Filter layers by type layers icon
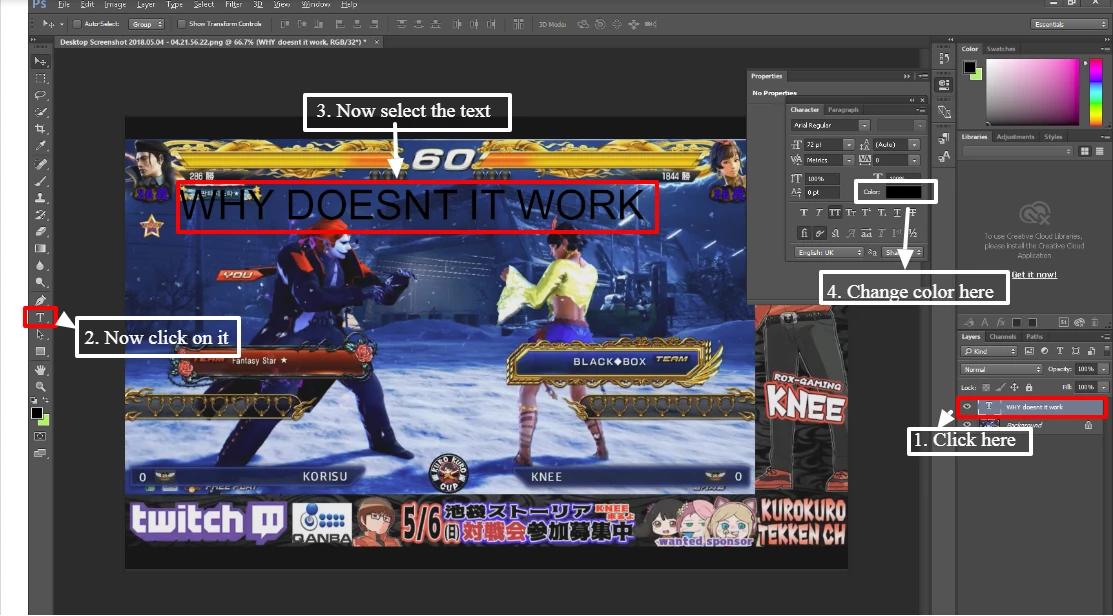 click(1060, 351)
